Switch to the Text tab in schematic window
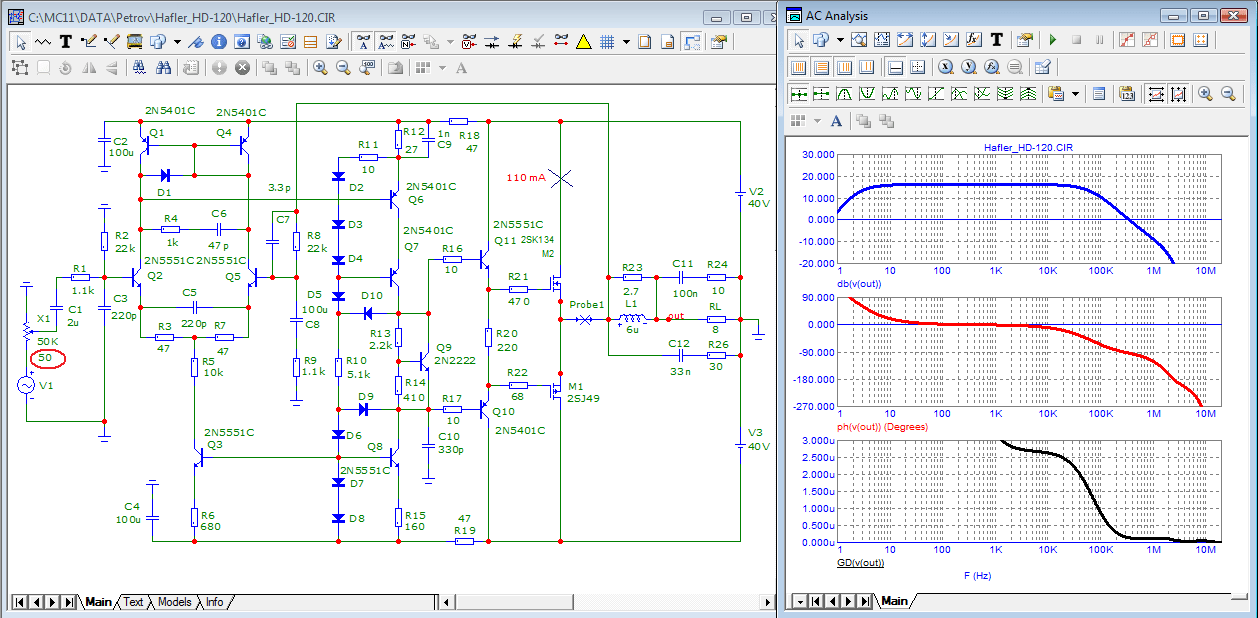 (x=133, y=602)
